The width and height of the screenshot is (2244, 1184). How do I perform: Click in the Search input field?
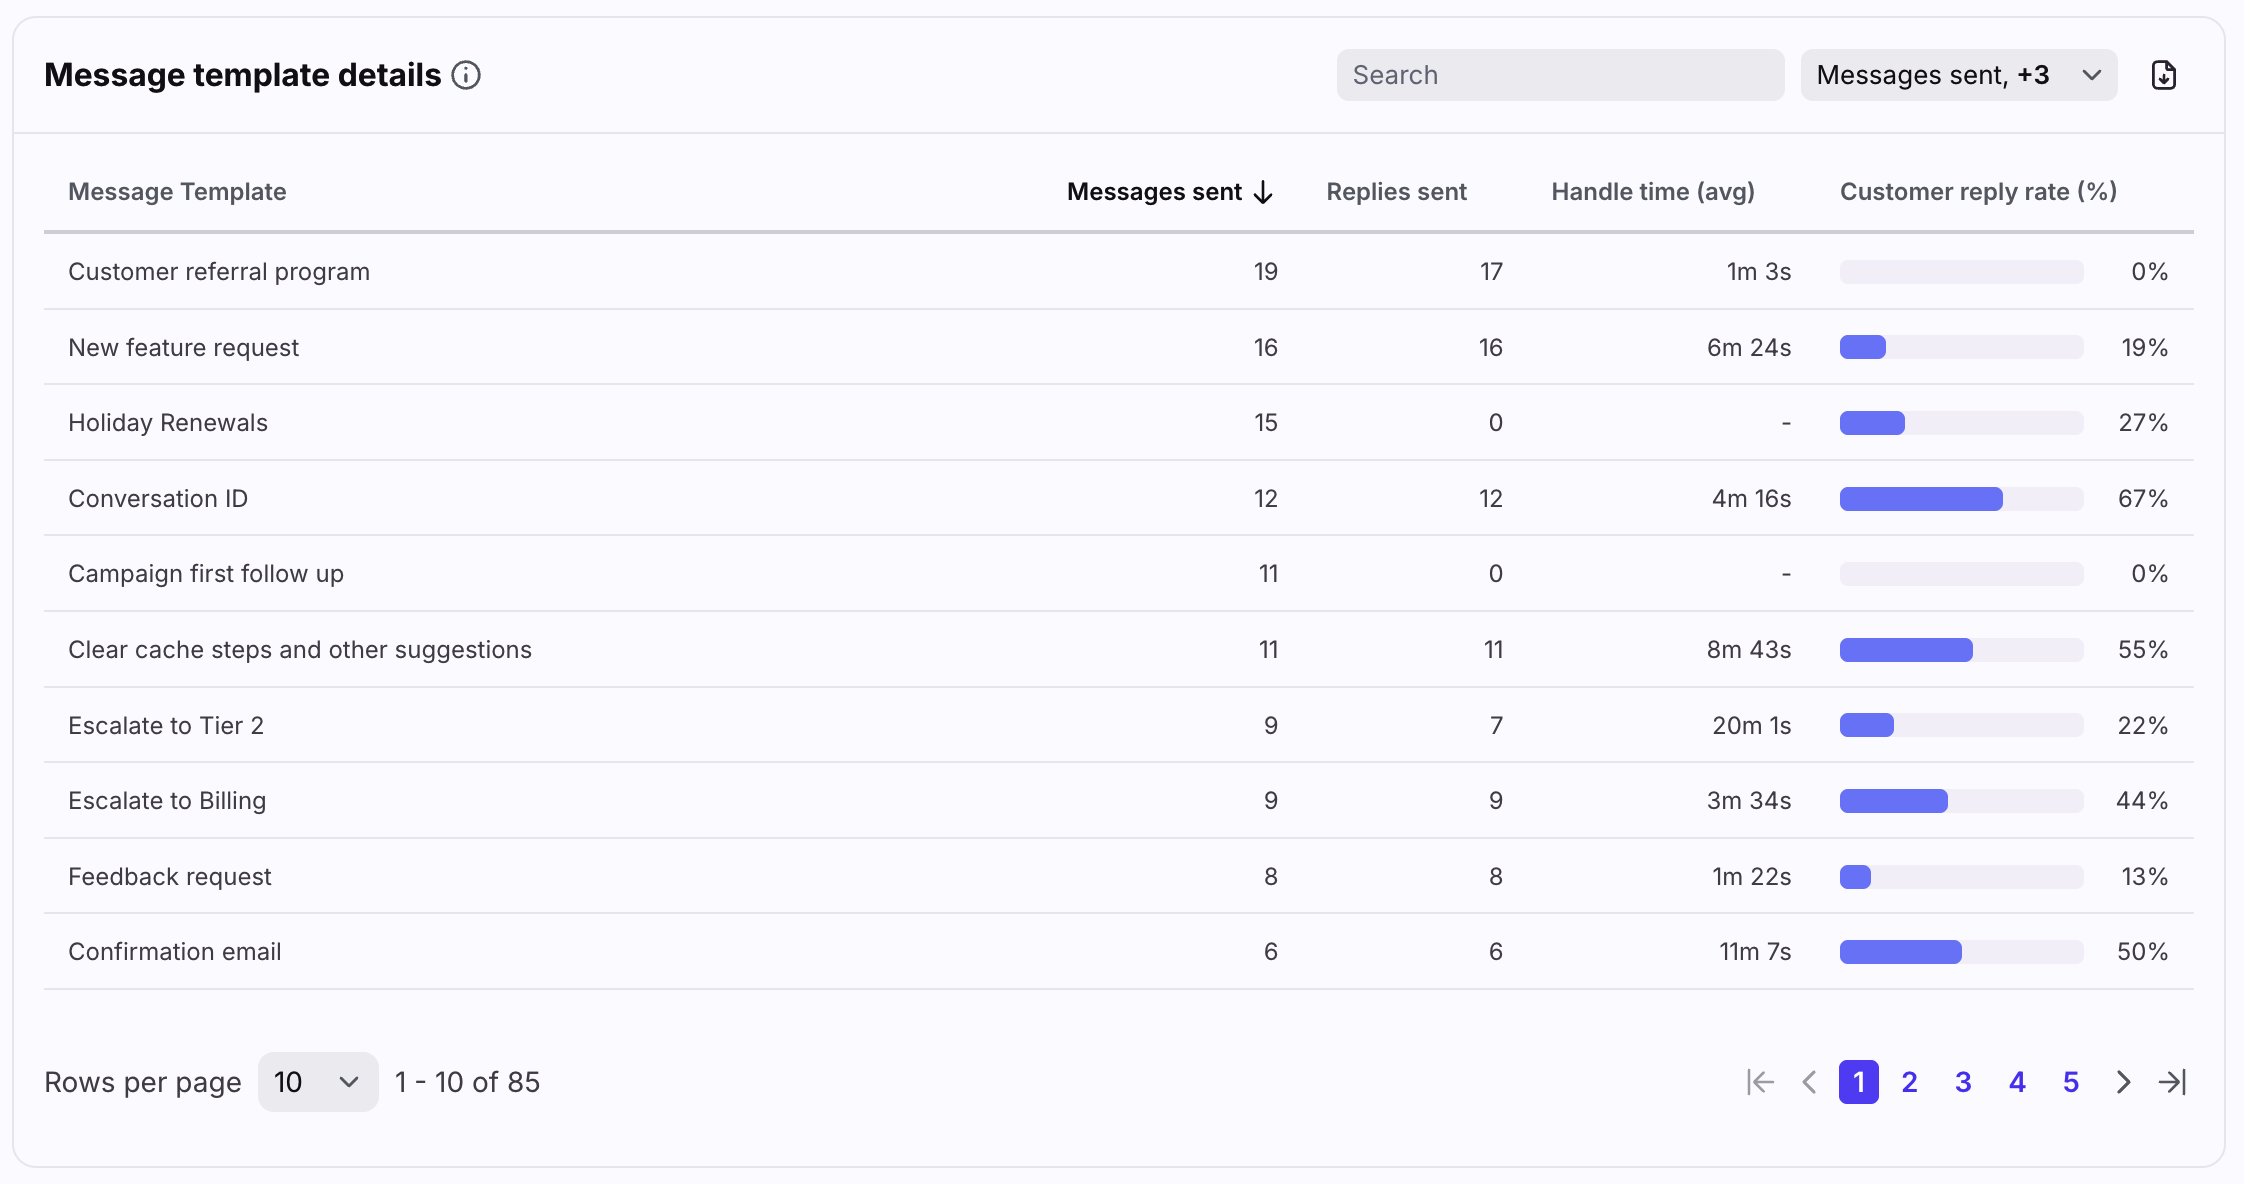[1560, 75]
